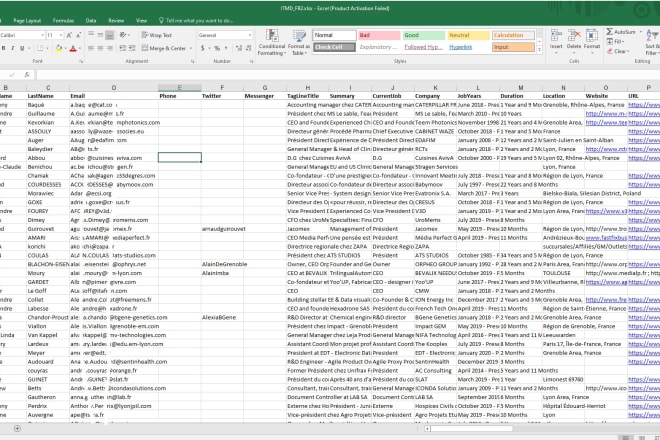
Task: Increase decimal places
Action: [x=239, y=48]
